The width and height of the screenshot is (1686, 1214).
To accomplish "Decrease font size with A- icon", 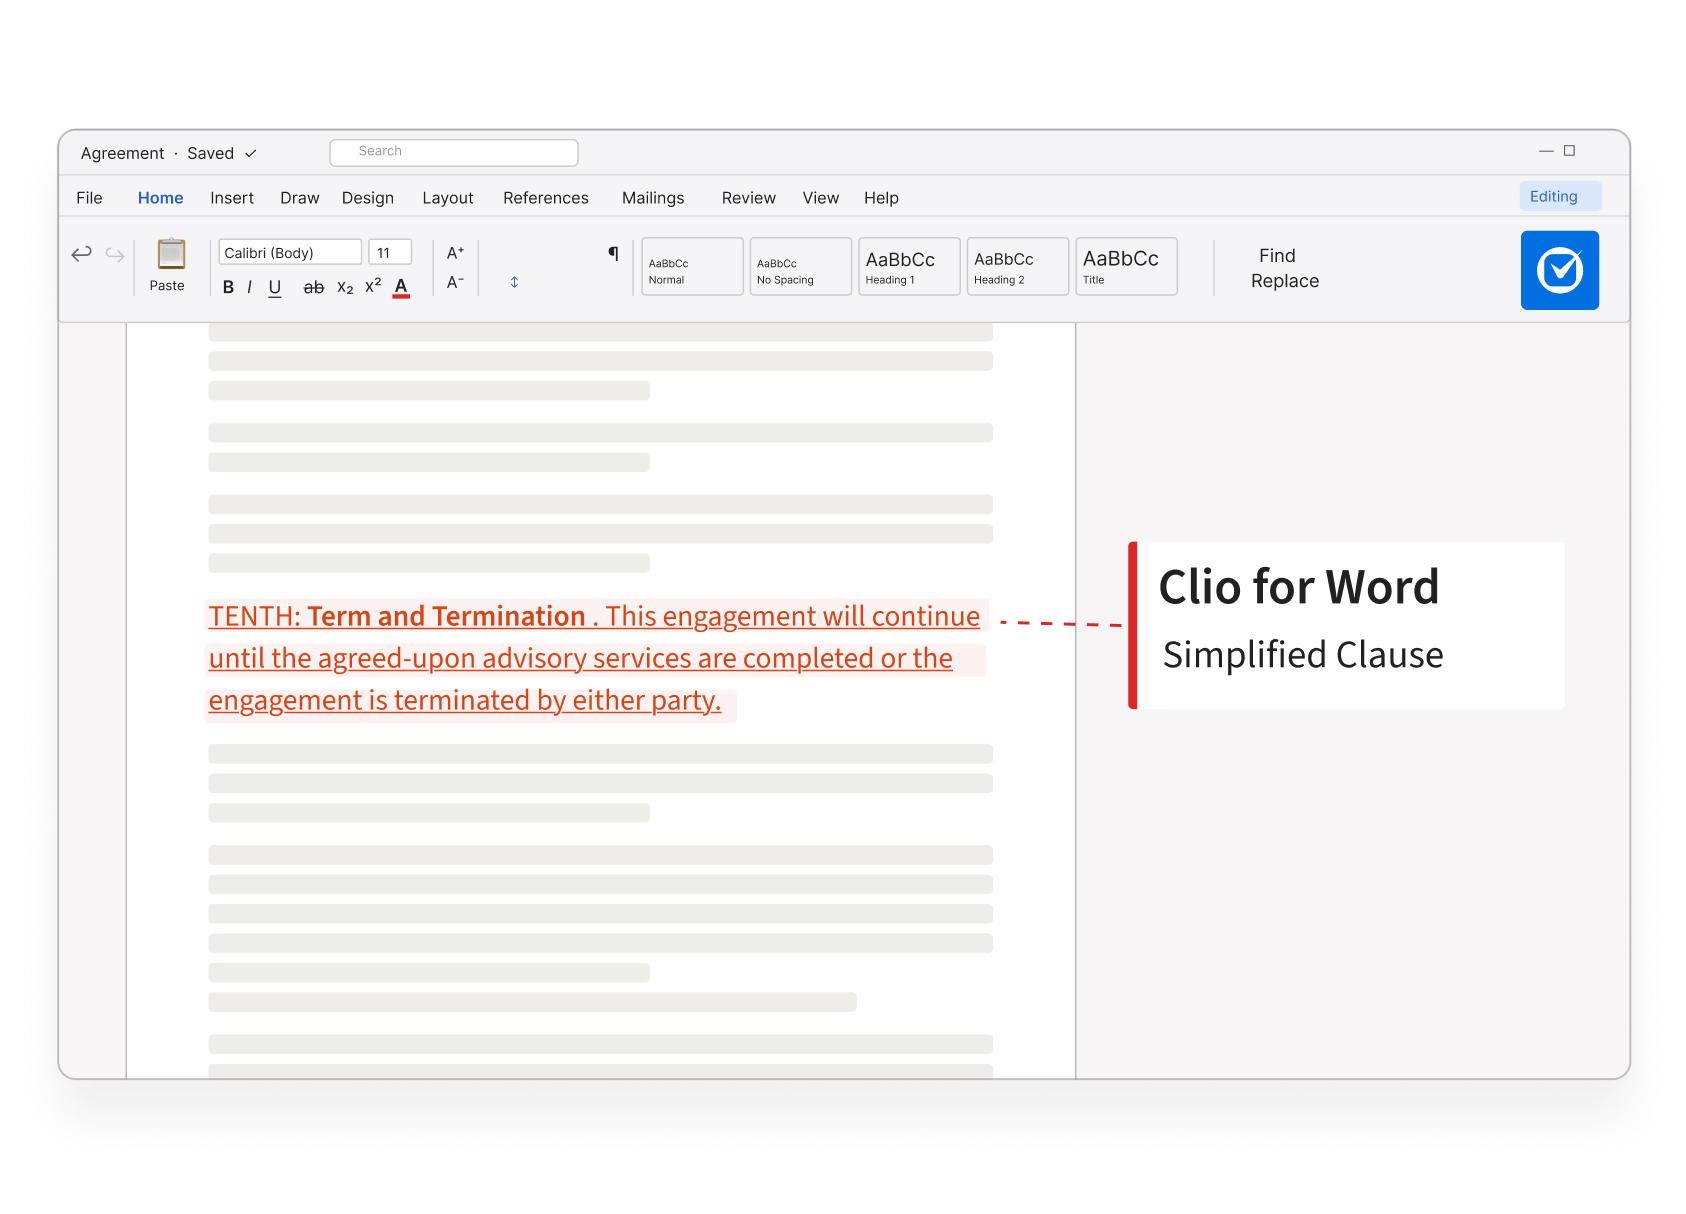I will 455,283.
